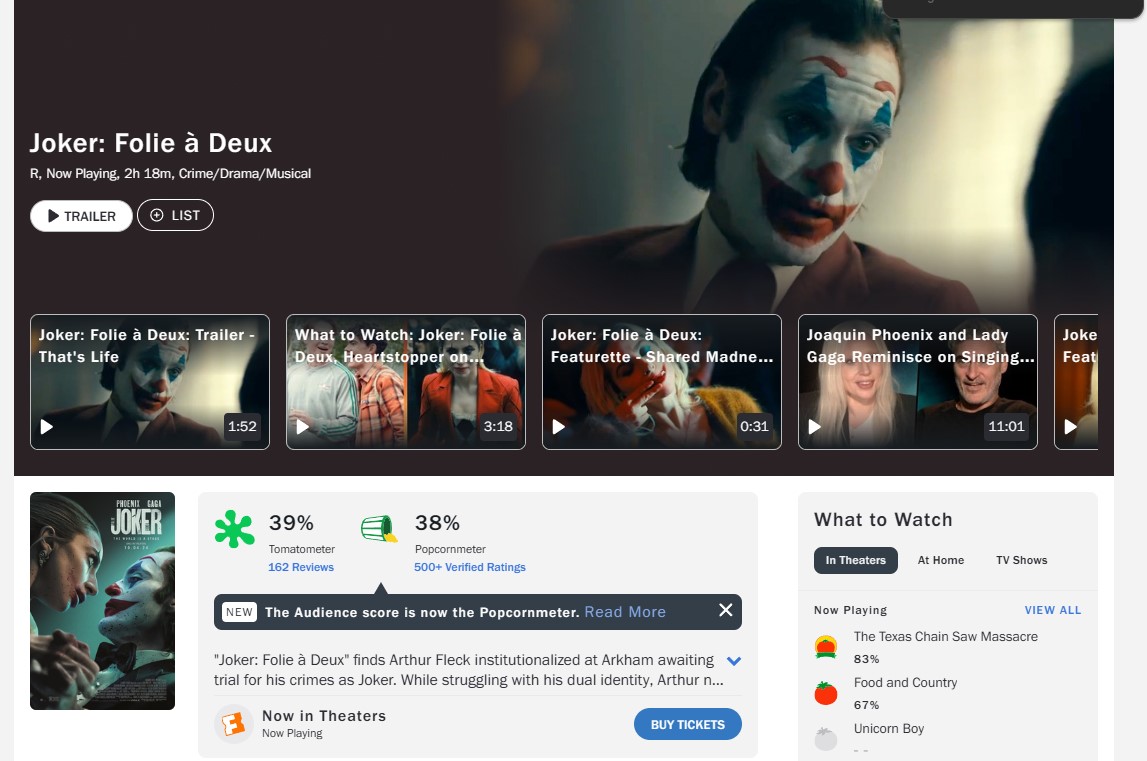Open Unicorn Boy movie link
The width and height of the screenshot is (1147, 761).
point(889,729)
